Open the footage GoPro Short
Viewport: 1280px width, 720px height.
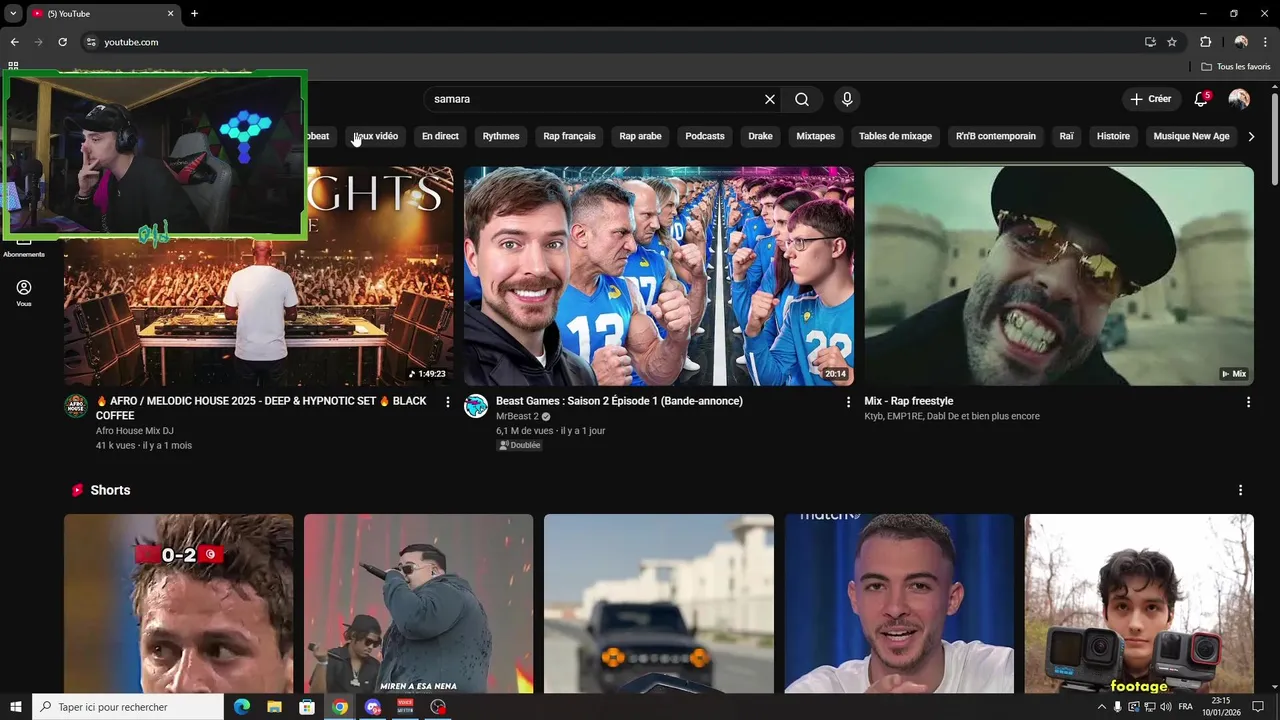1139,604
